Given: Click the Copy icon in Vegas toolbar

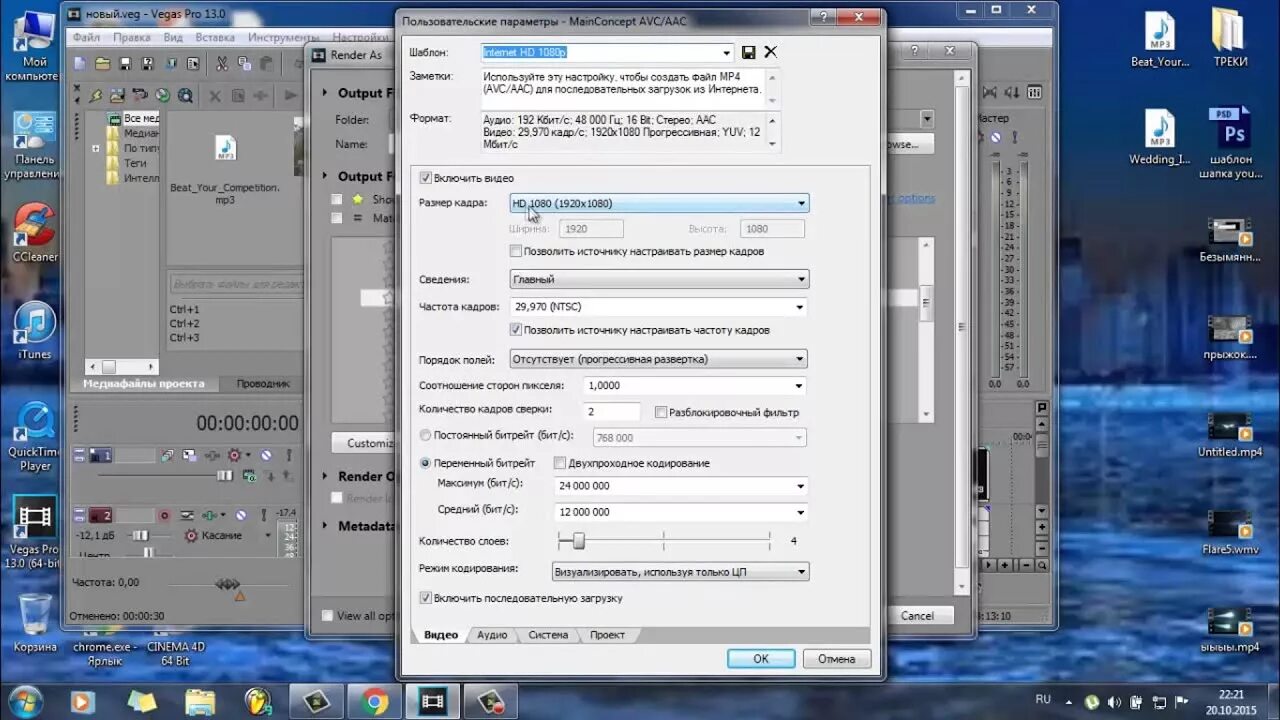Looking at the screenshot, I should click(244, 64).
